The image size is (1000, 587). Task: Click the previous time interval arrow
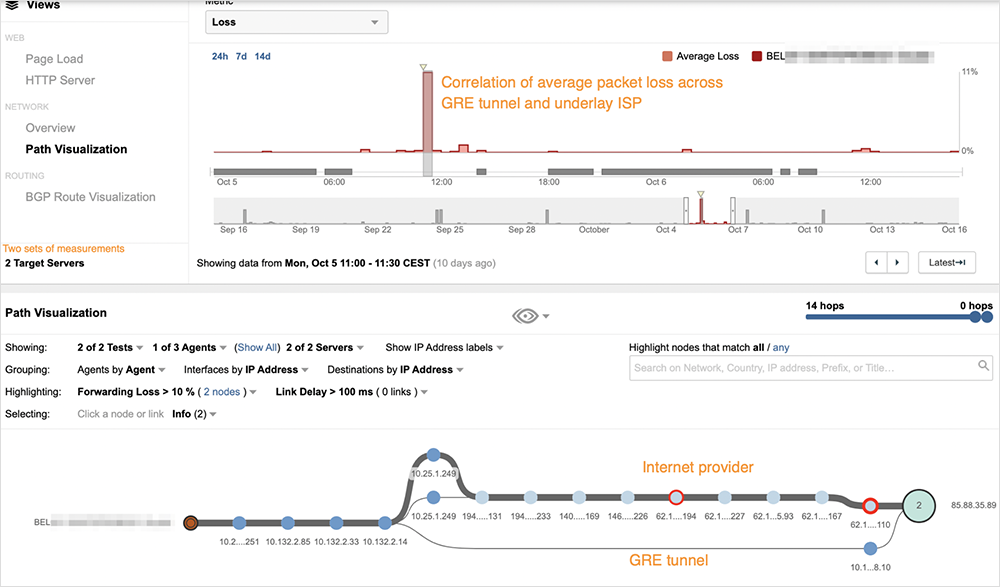coord(876,262)
